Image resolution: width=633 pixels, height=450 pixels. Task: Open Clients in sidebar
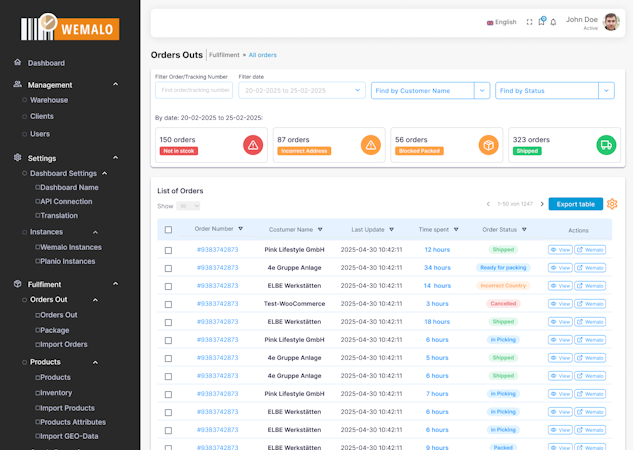click(42, 116)
